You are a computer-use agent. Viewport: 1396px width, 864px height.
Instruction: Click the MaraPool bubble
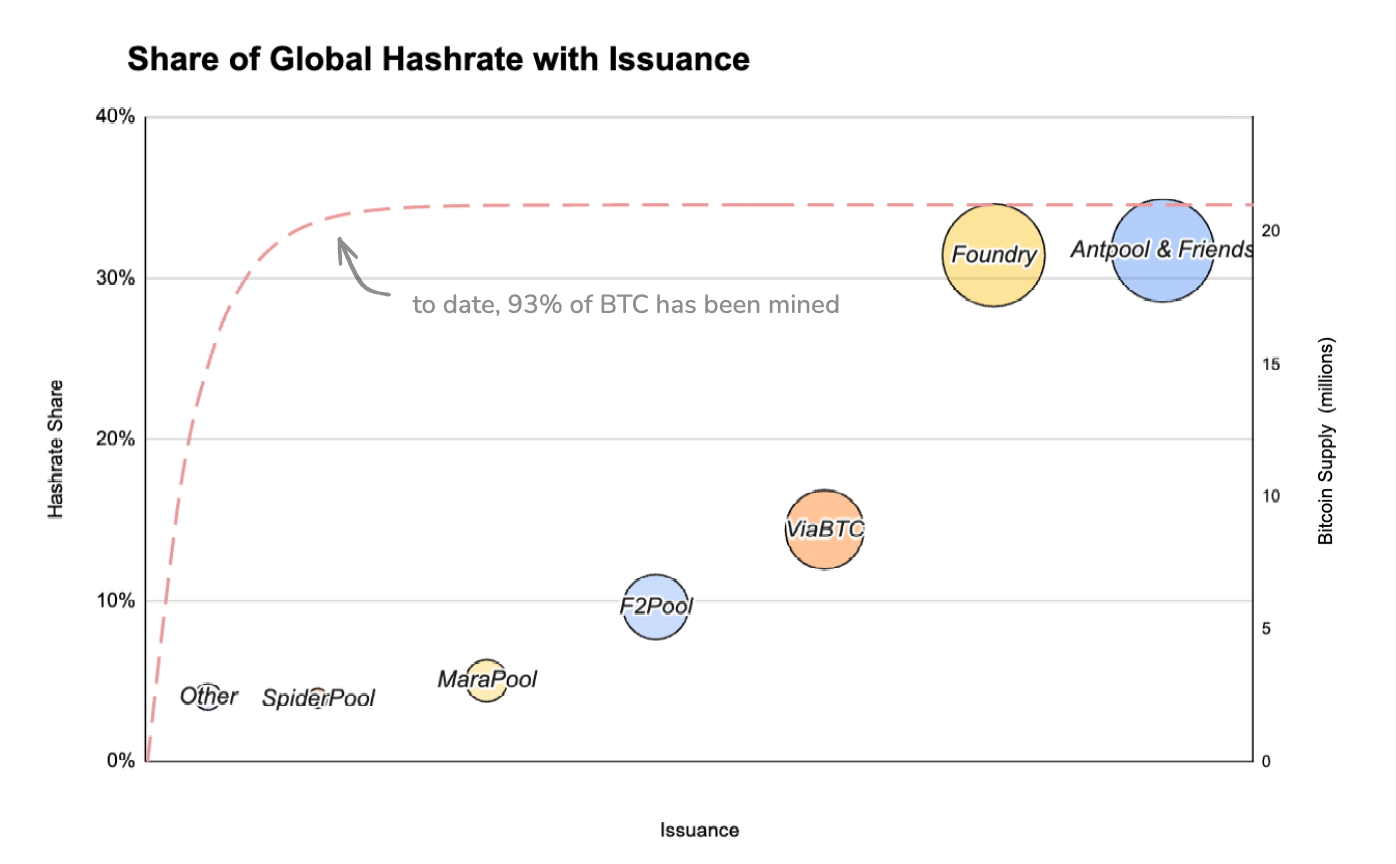(x=487, y=680)
